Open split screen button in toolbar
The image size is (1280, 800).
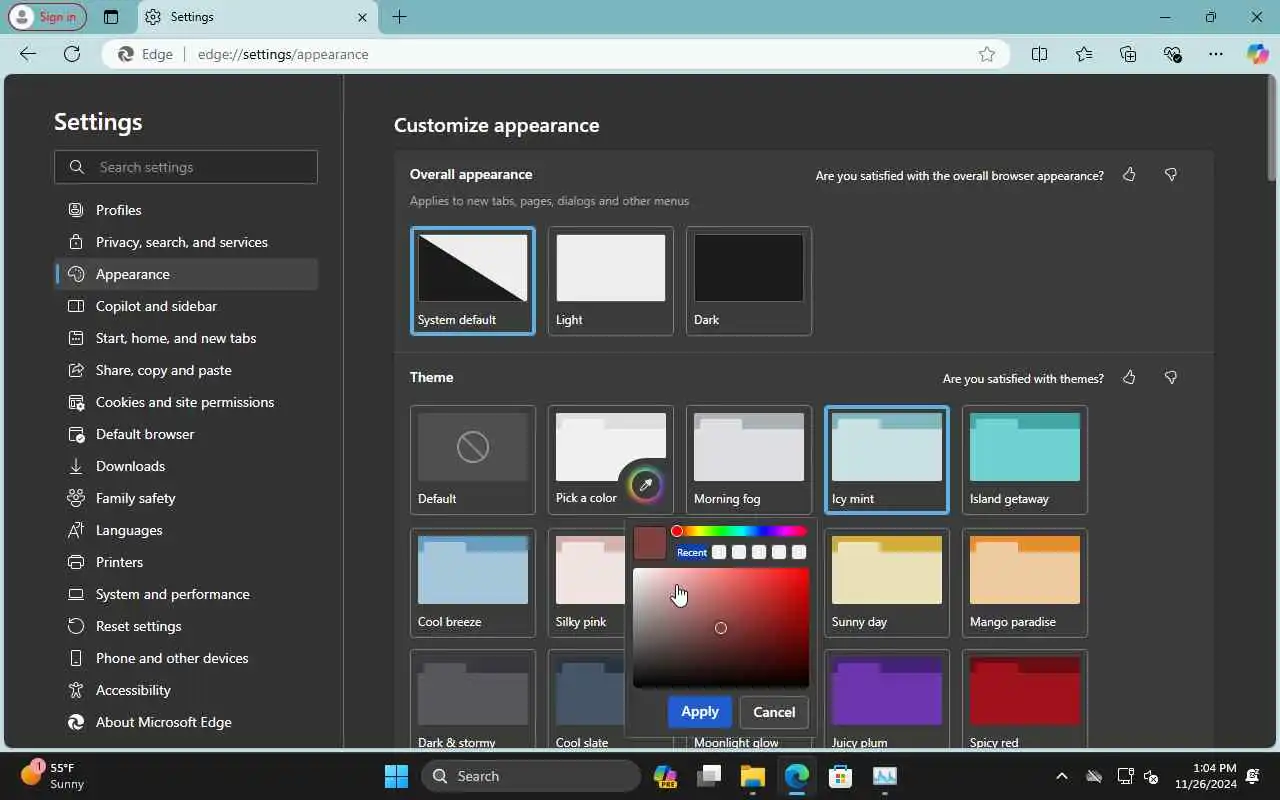[1039, 54]
